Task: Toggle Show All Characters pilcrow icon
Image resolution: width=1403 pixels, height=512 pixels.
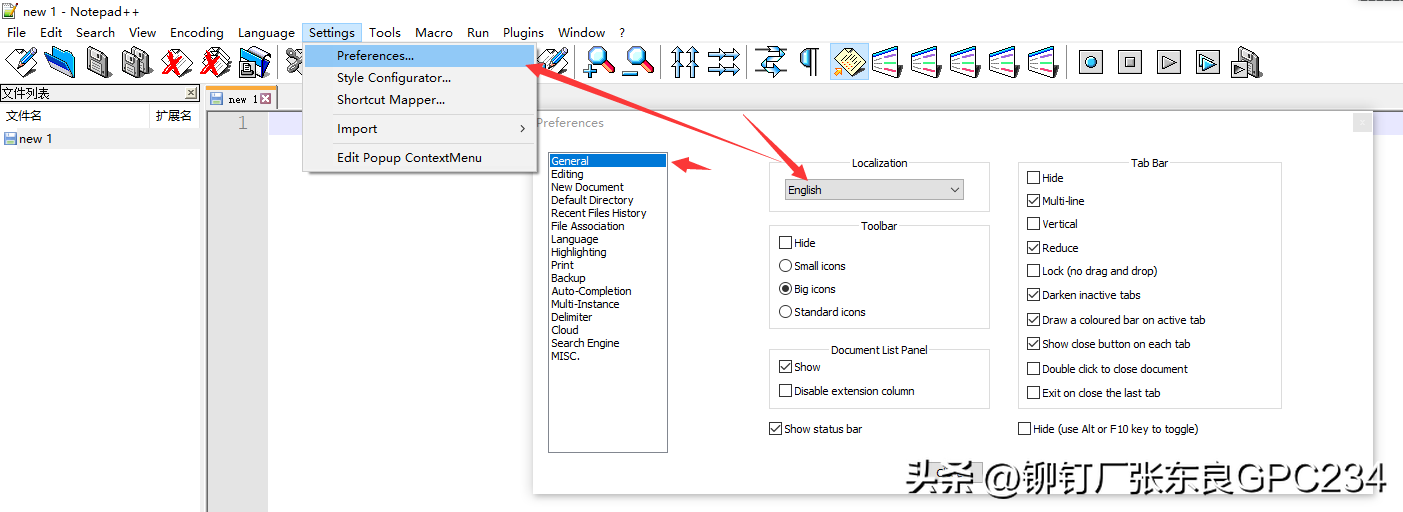Action: pos(810,62)
